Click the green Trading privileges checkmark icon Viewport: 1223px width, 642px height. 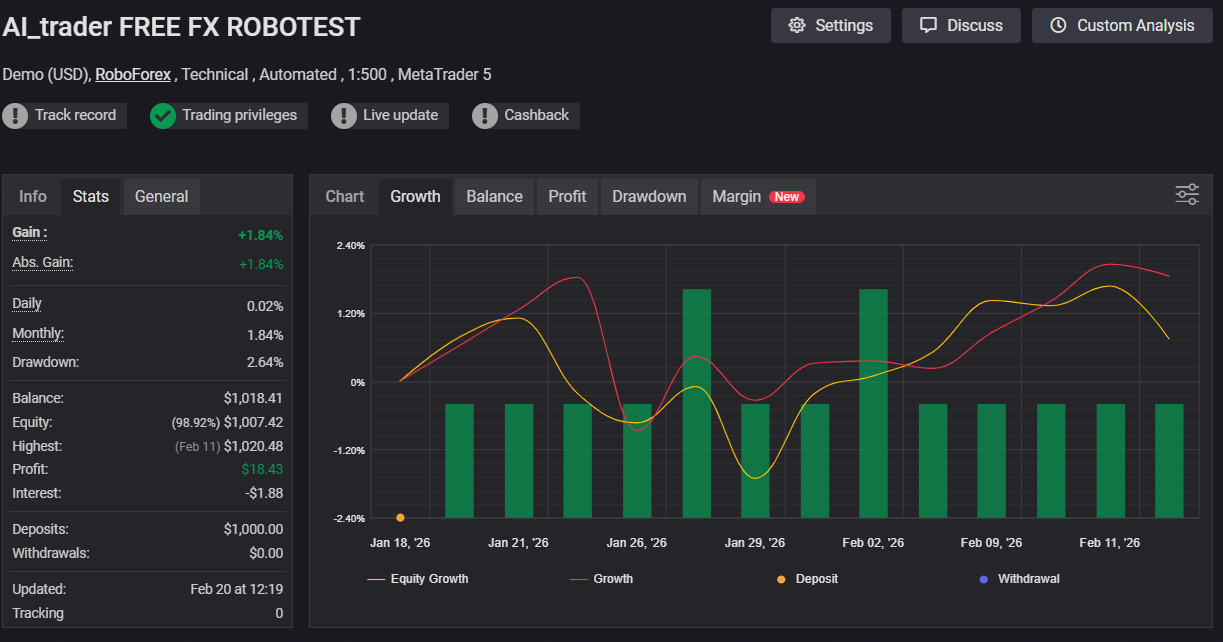[x=163, y=116]
